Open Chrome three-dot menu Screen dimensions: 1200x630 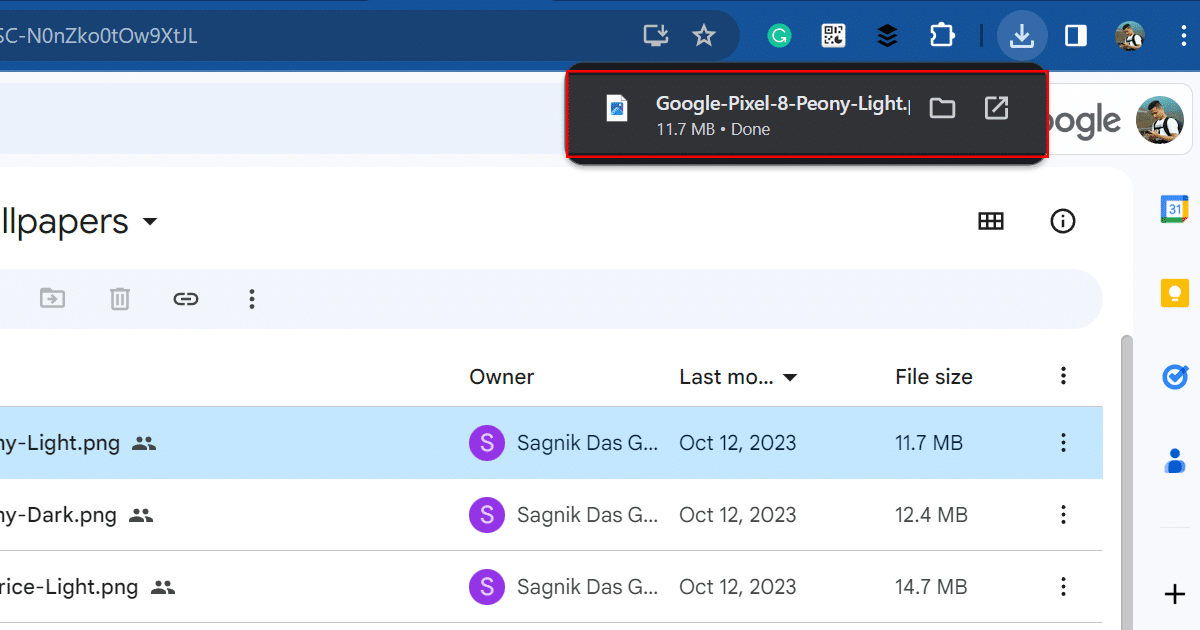[x=1183, y=37]
